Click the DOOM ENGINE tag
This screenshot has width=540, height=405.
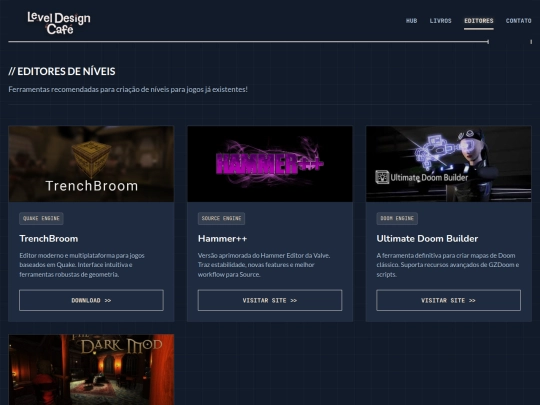pos(397,218)
